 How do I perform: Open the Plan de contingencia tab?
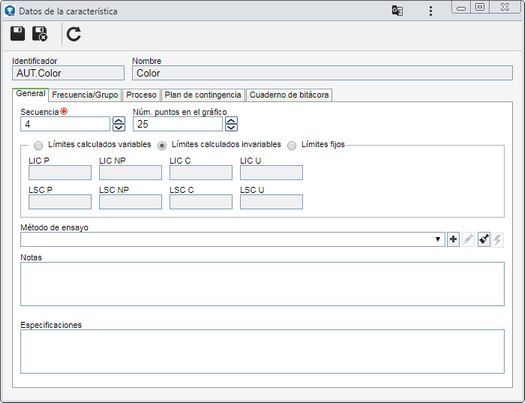[x=203, y=95]
